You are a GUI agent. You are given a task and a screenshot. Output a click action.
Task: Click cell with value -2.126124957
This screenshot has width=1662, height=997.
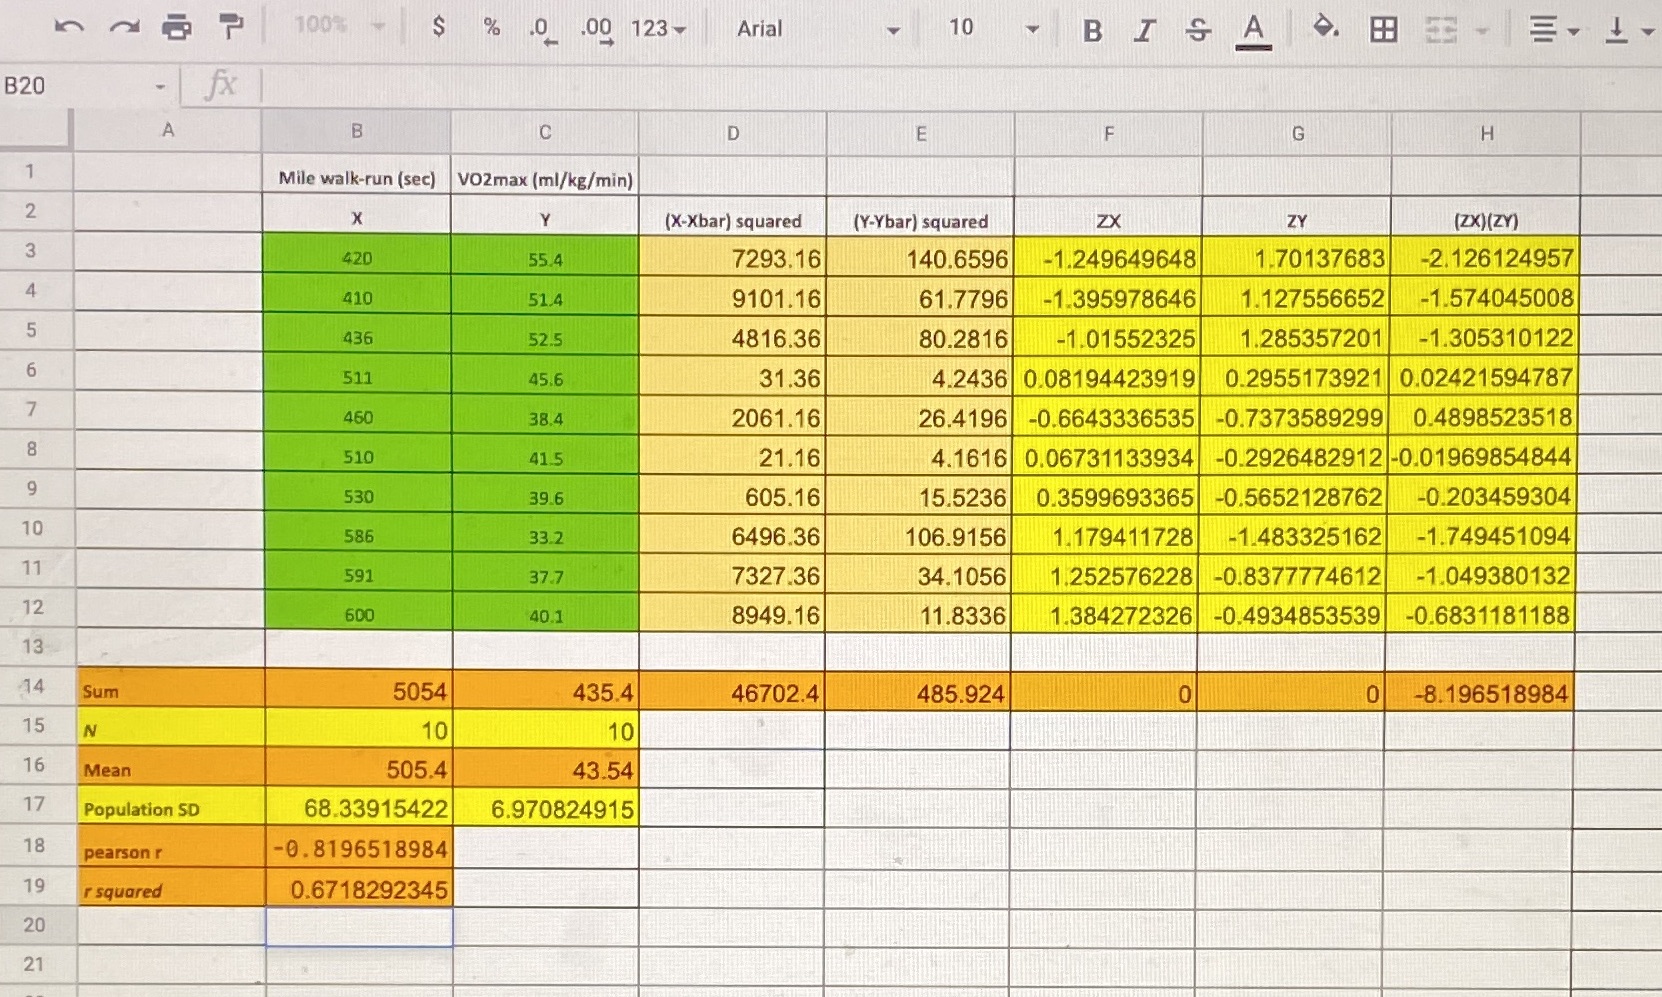[x=1484, y=258]
